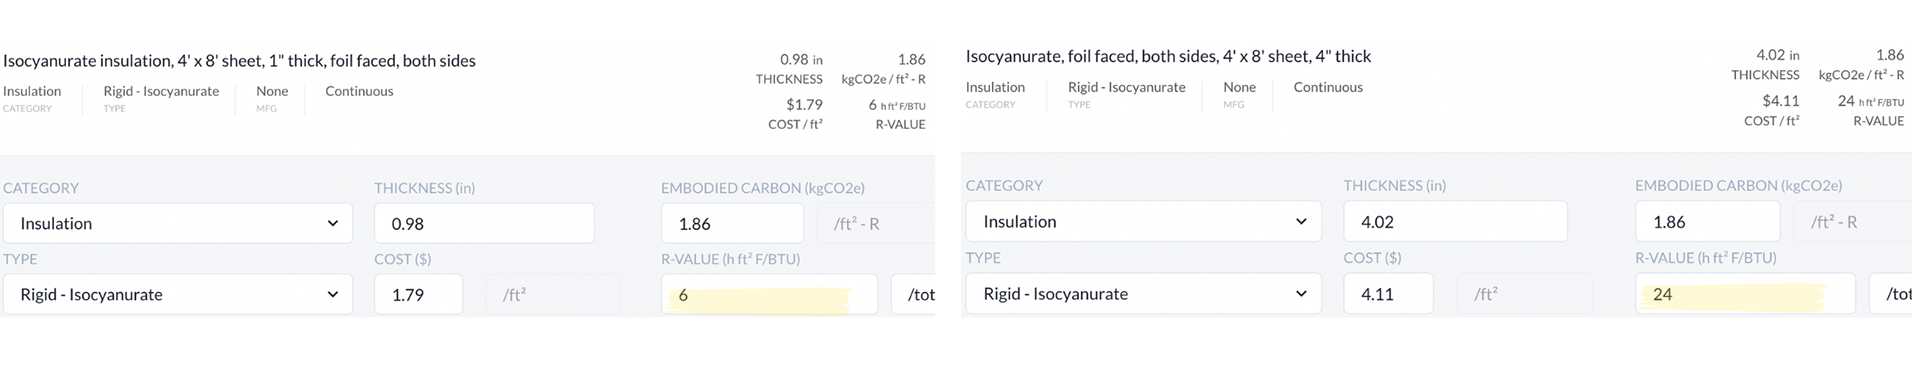Viewport: 1920px width, 373px height.
Task: Open the left Category Insulation dropdown
Action: click(x=178, y=223)
